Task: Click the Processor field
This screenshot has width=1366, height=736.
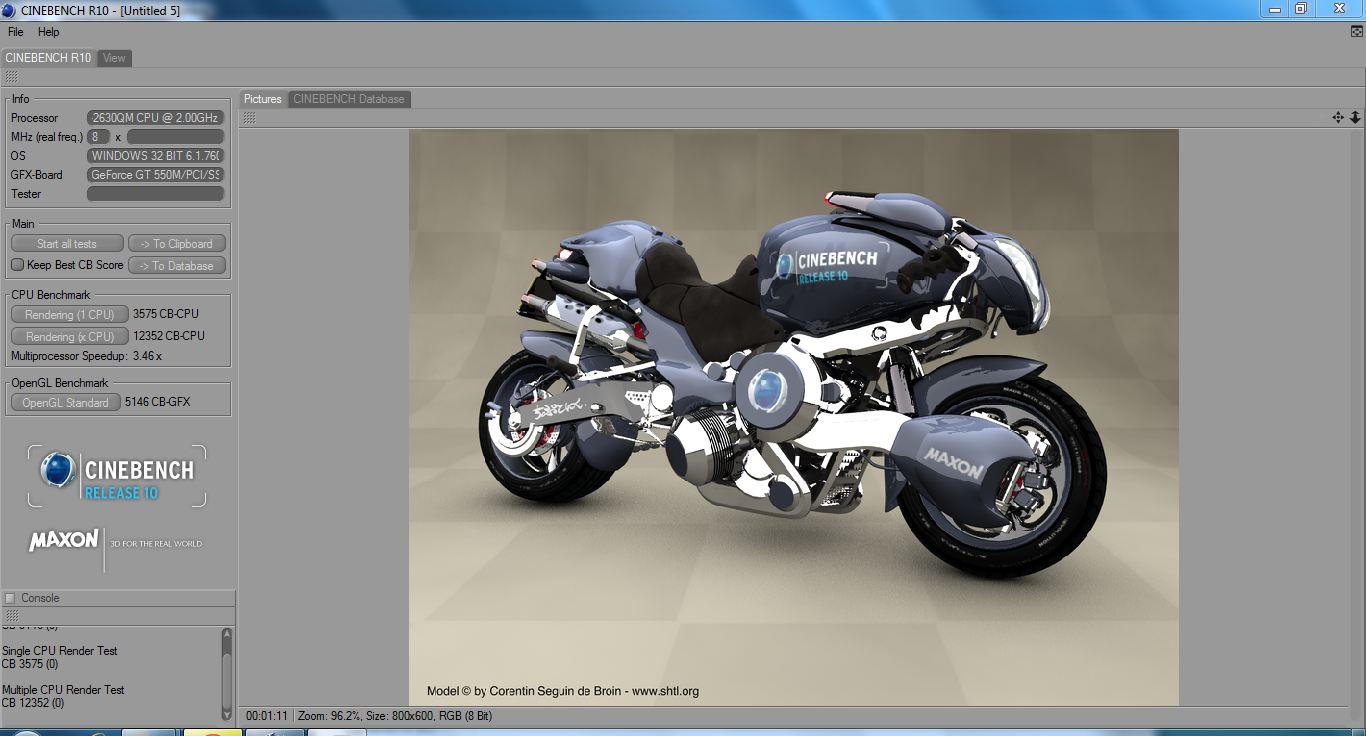Action: [156, 118]
